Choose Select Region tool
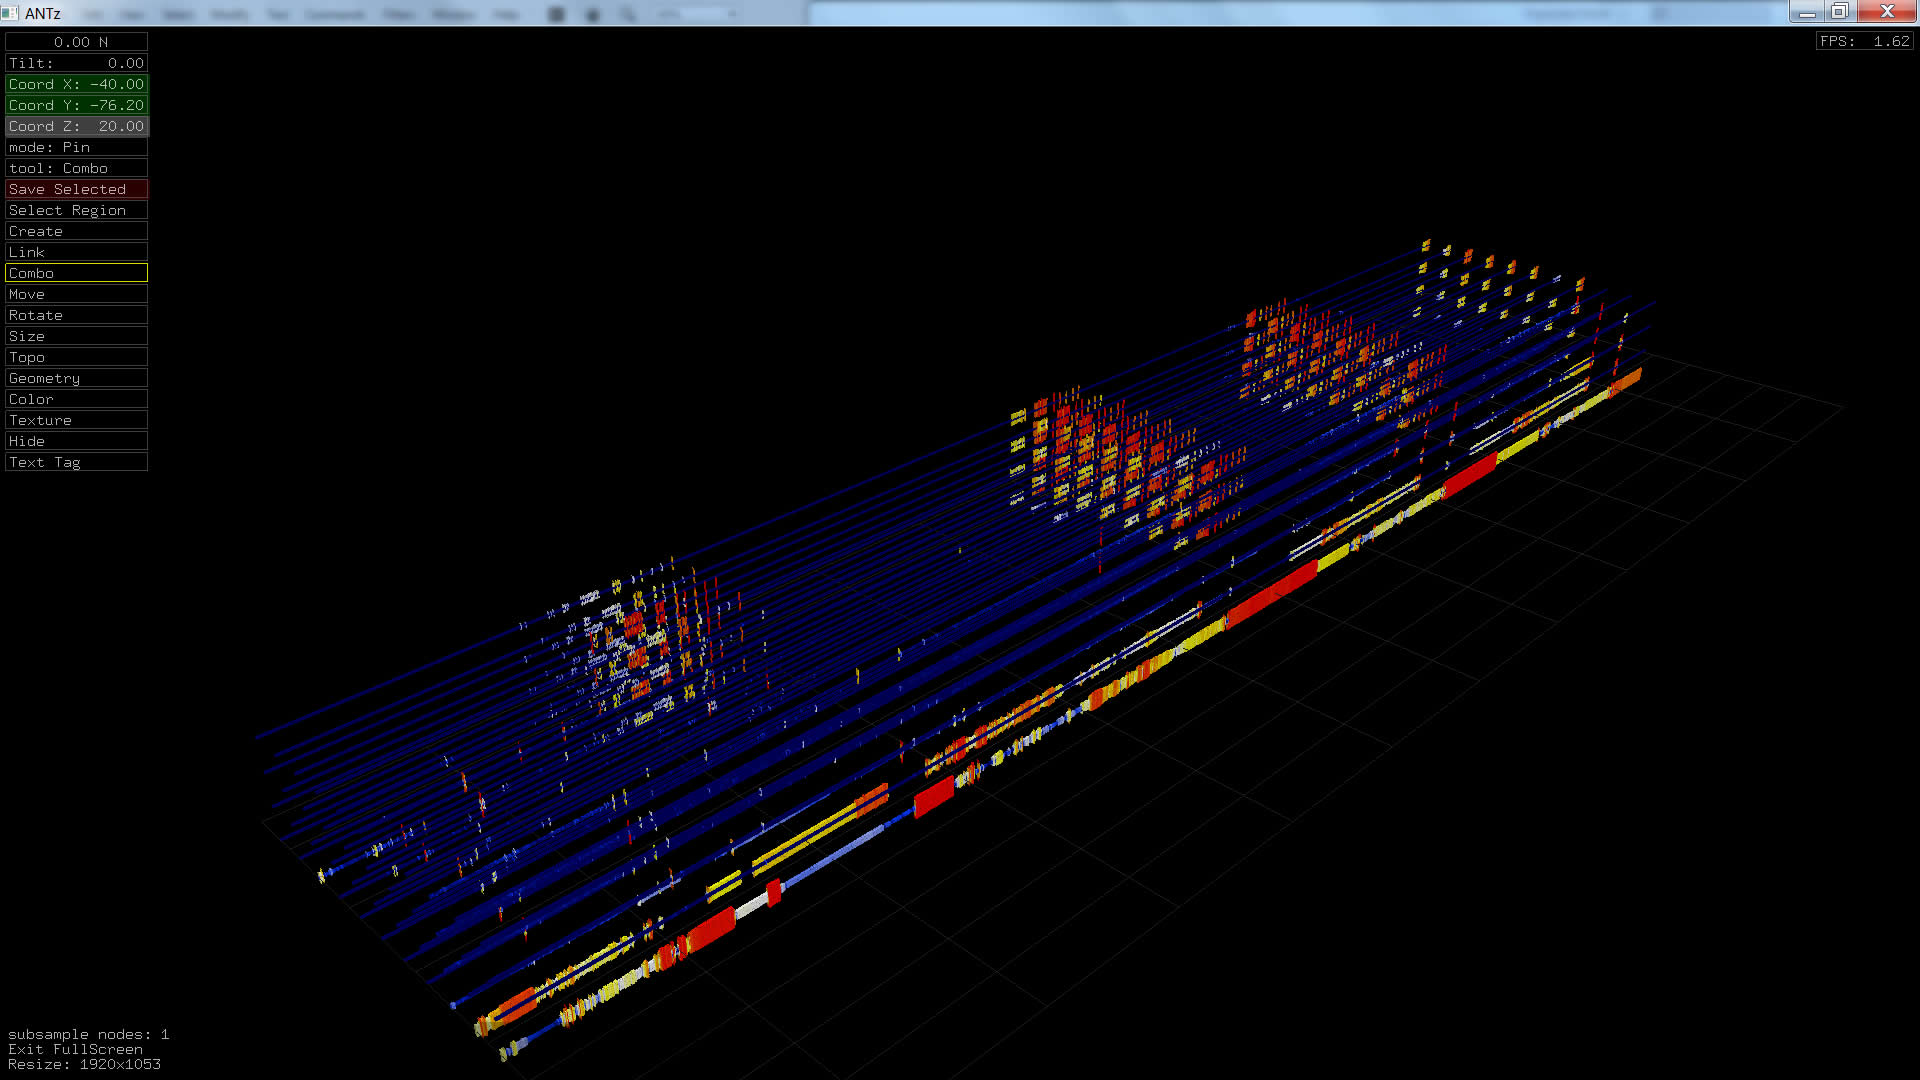The height and width of the screenshot is (1080, 1920). click(76, 210)
